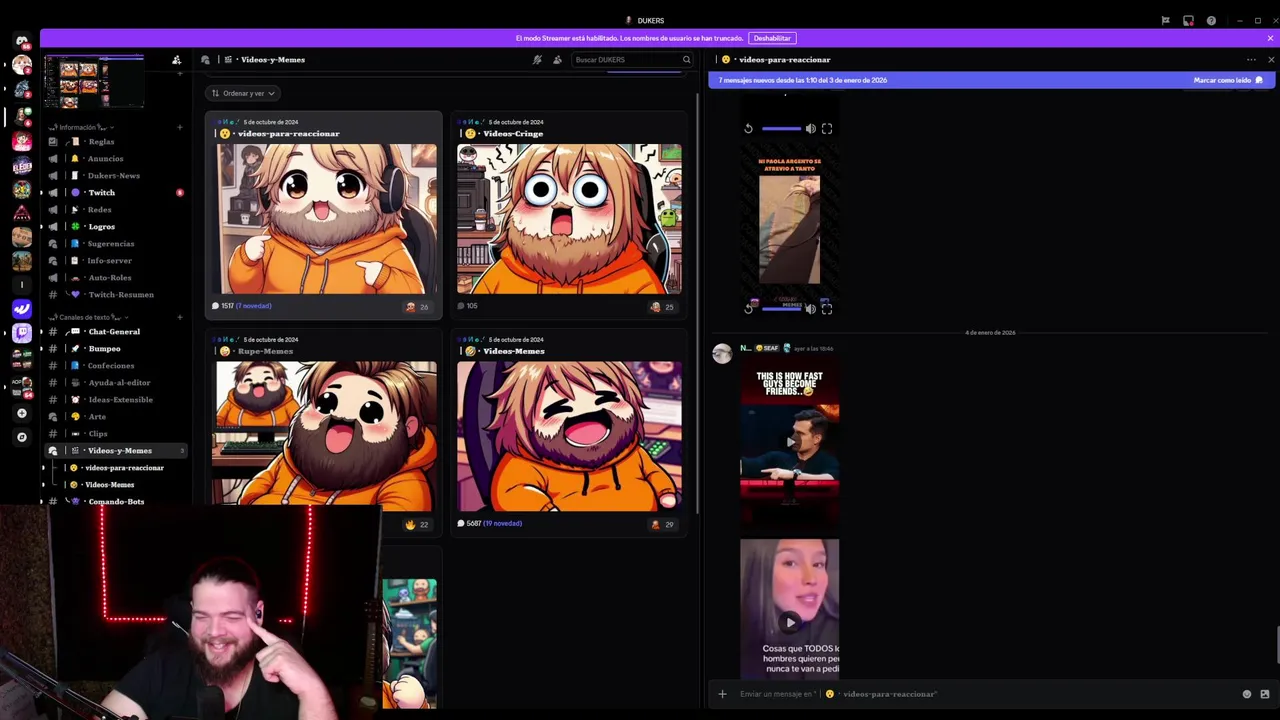Open the Clips channel
Image resolution: width=1280 pixels, height=720 pixels.
(115, 433)
